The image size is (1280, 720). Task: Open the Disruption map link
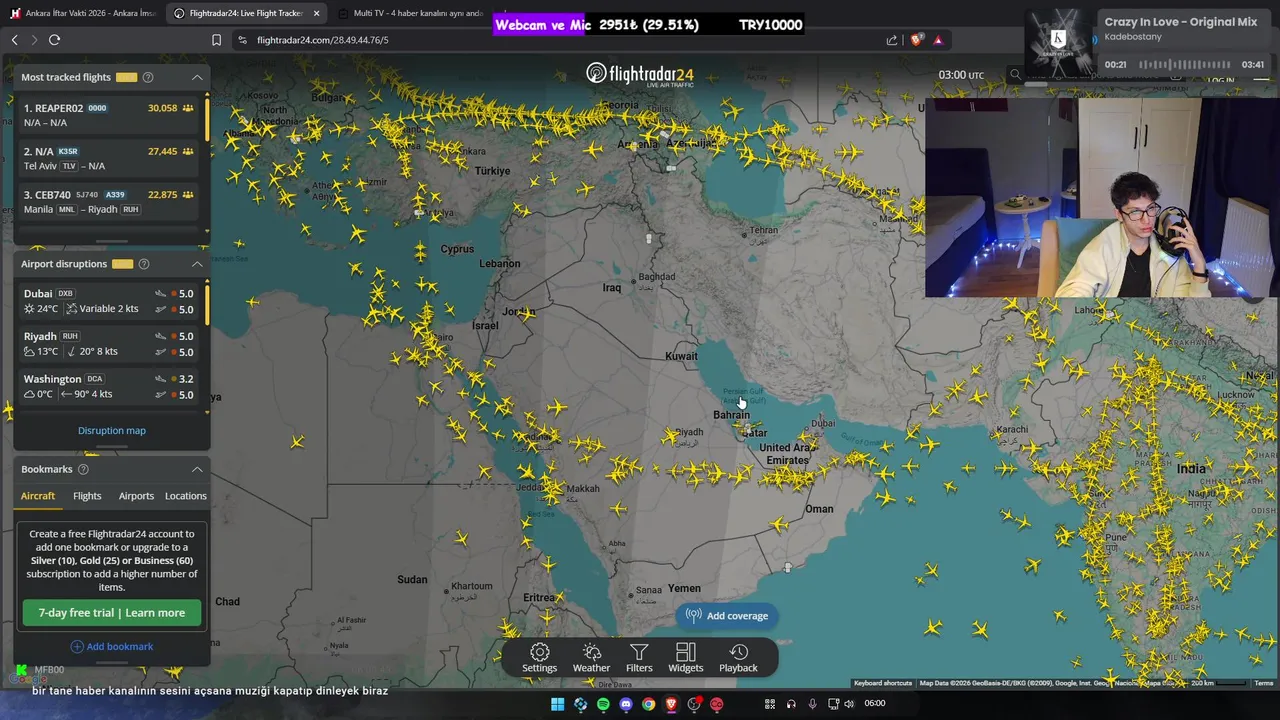click(x=112, y=431)
